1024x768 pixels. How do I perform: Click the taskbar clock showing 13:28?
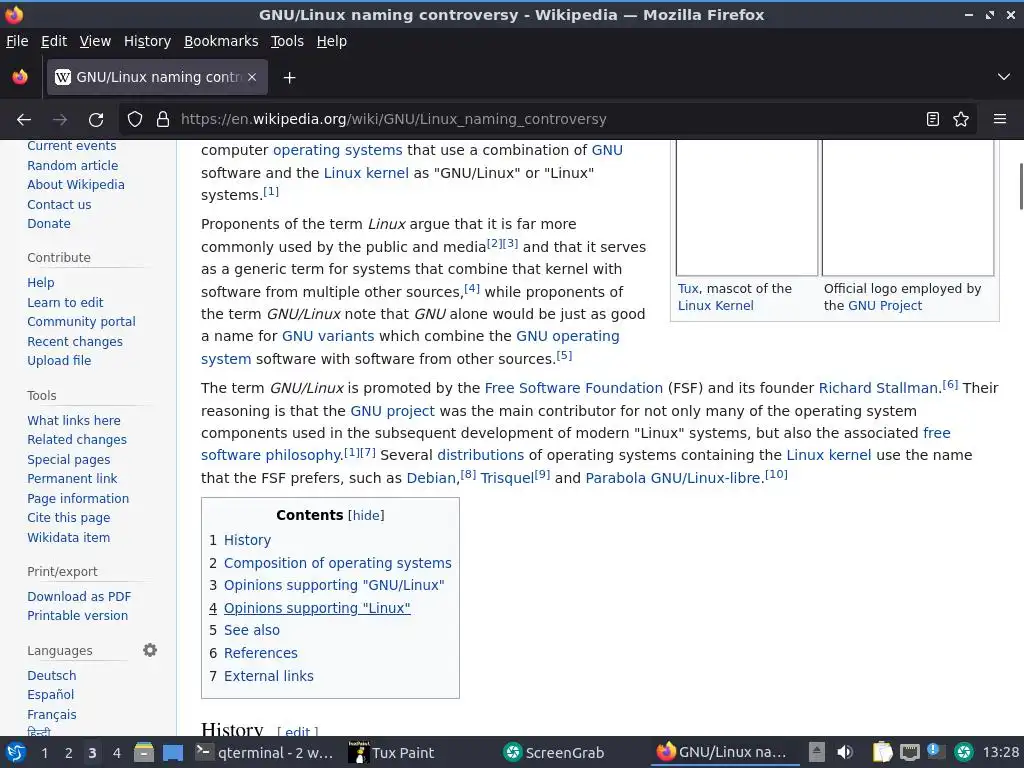[x=1000, y=752]
